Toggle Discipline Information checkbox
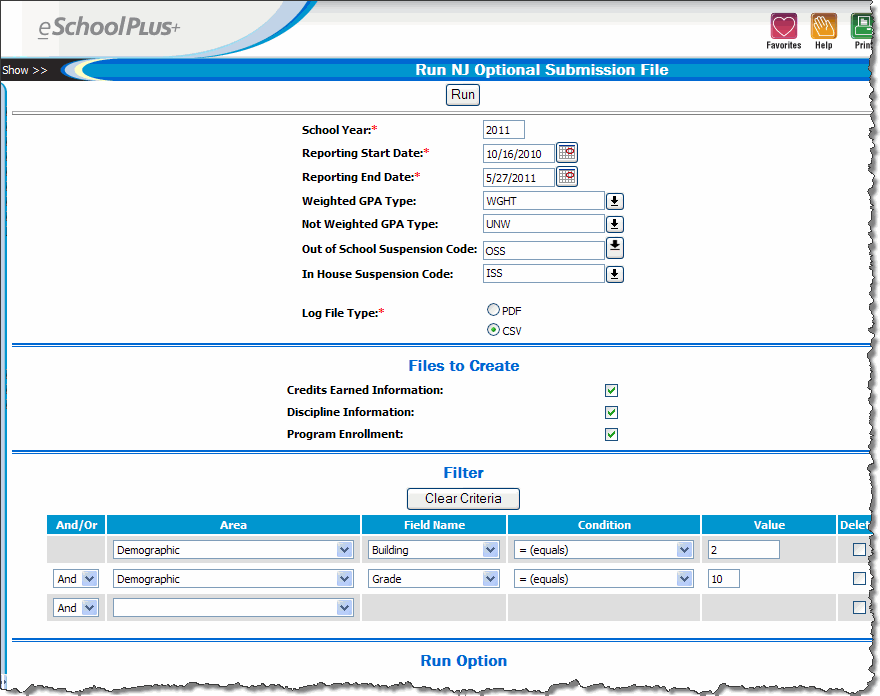Image resolution: width=880 pixels, height=696 pixels. 611,412
